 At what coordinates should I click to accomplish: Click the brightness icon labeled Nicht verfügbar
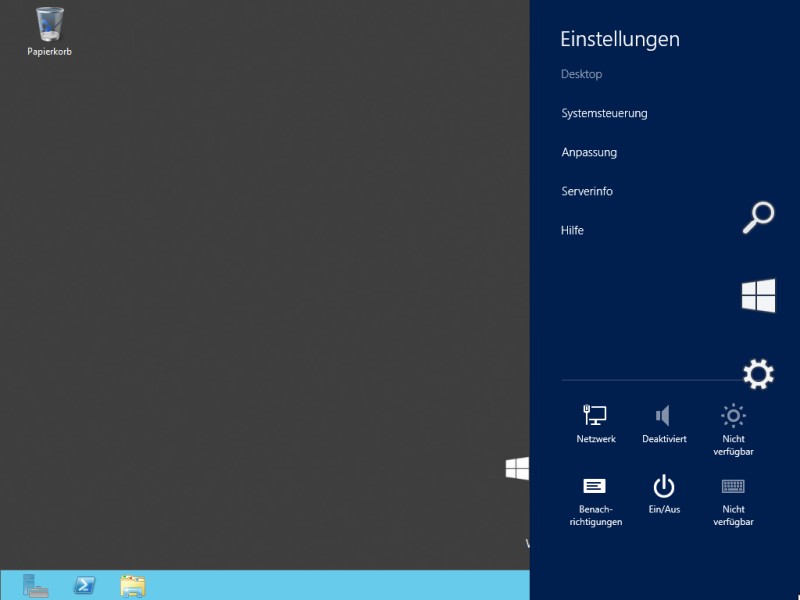(x=733, y=430)
